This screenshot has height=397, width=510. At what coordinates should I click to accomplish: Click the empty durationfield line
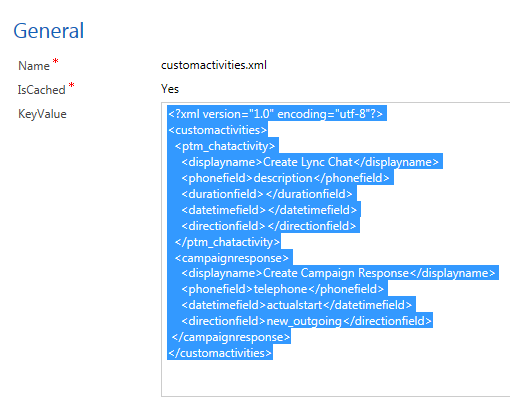tap(267, 194)
